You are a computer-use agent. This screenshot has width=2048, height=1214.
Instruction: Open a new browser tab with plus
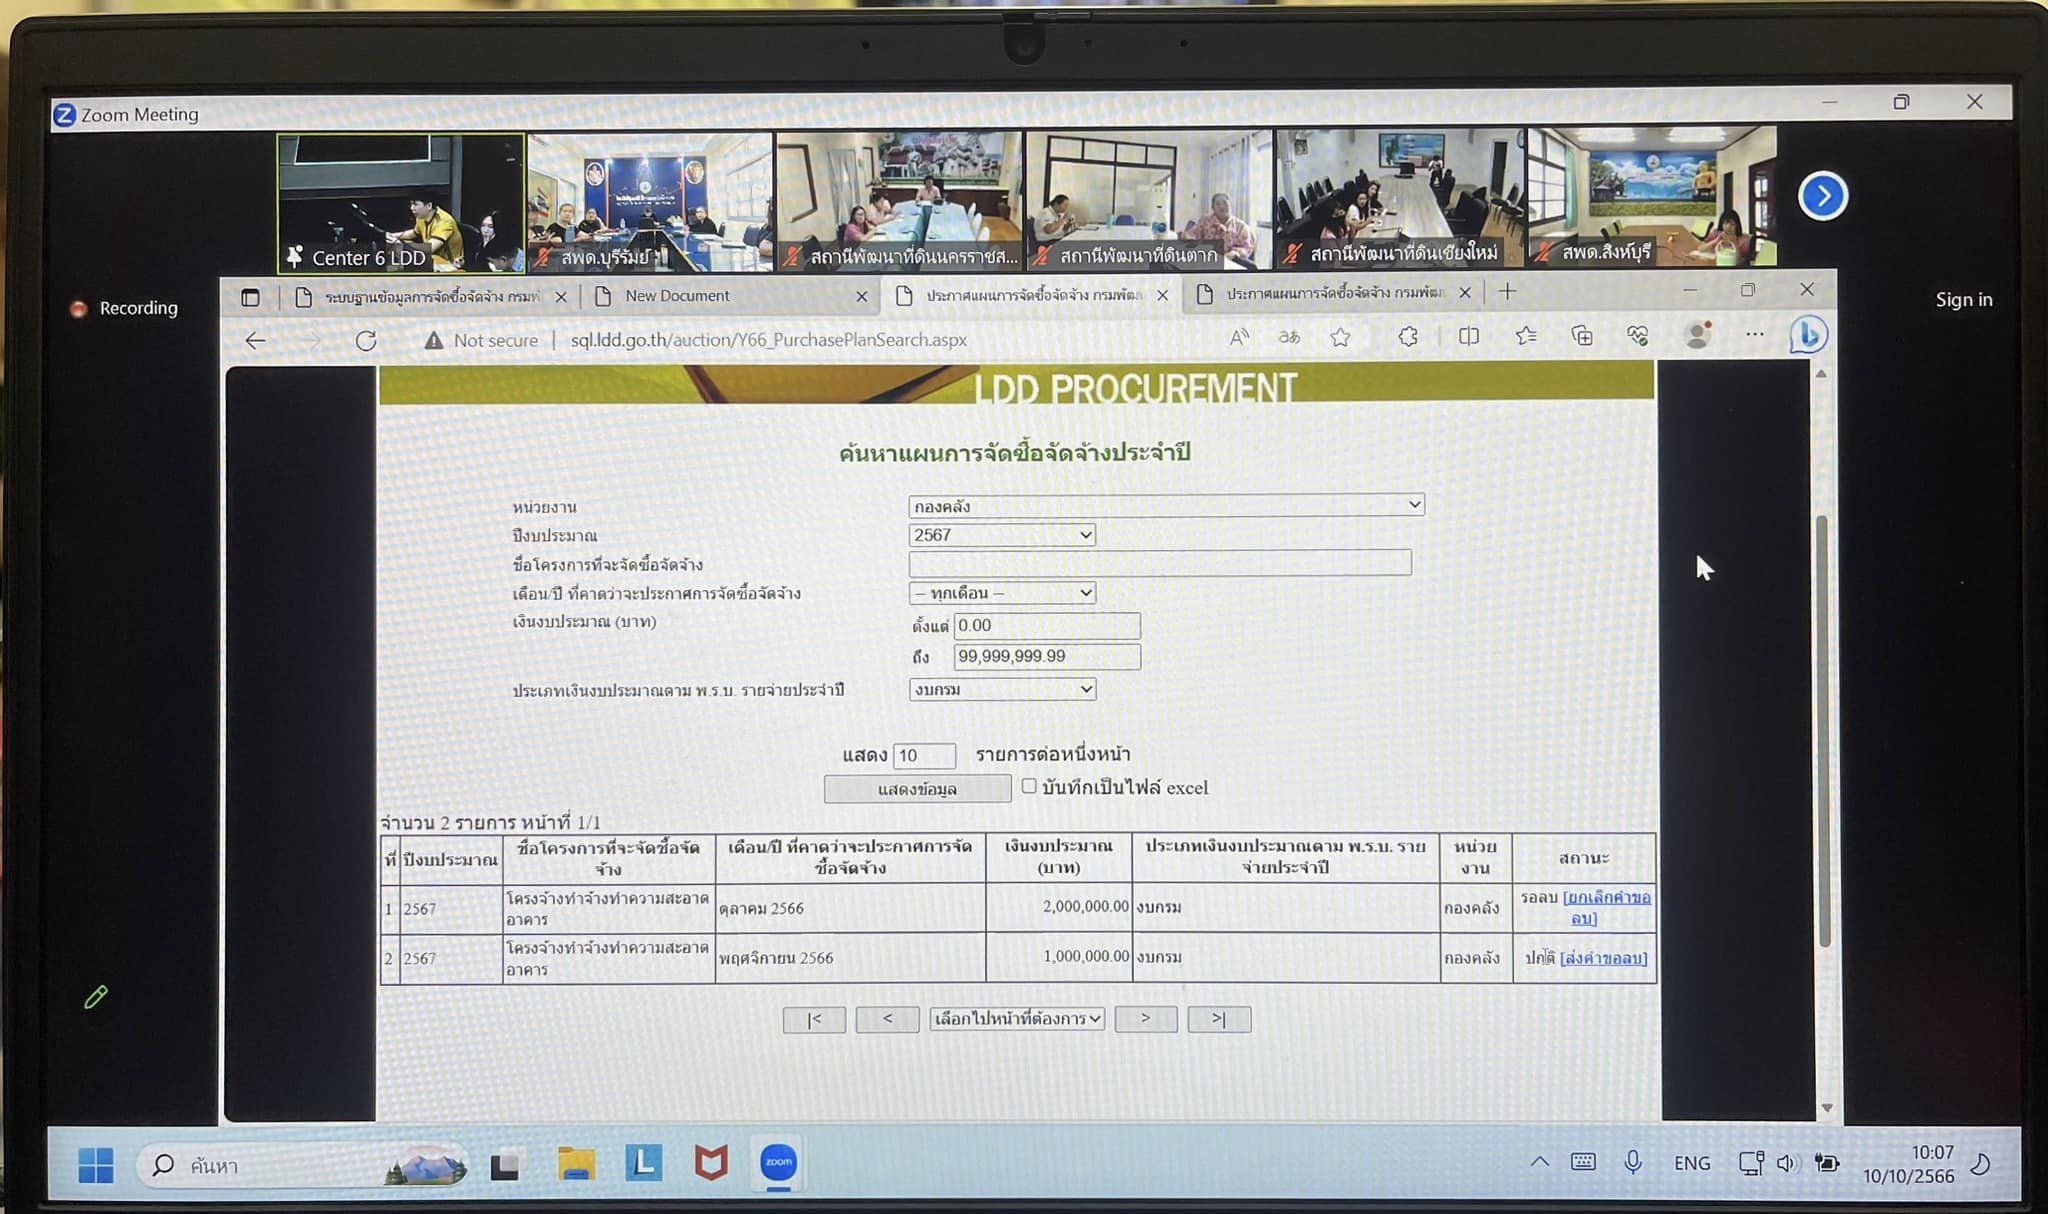(1508, 292)
